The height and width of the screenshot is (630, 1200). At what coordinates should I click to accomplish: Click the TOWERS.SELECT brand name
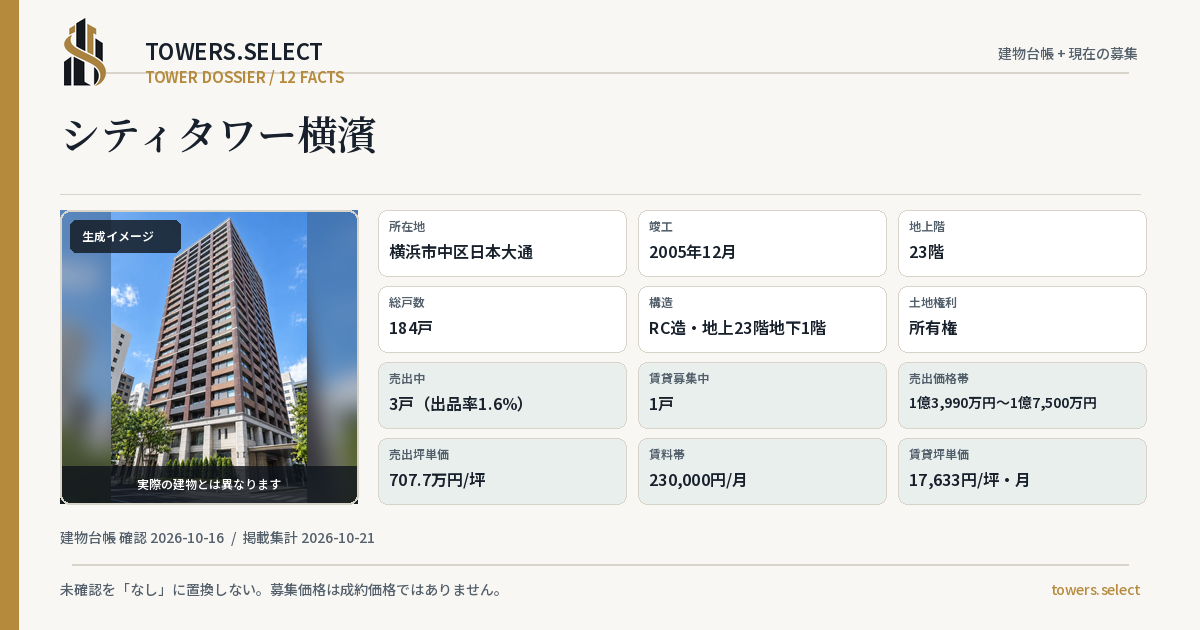coord(234,52)
